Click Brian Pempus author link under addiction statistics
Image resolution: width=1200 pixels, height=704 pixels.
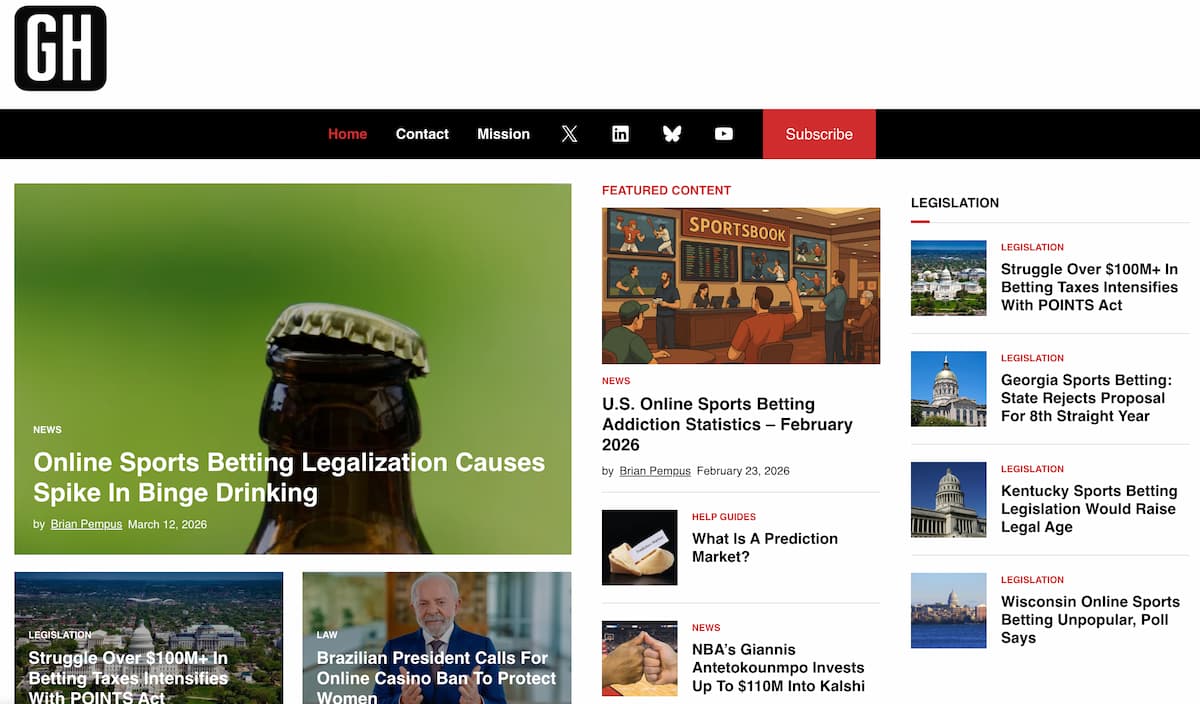[655, 471]
